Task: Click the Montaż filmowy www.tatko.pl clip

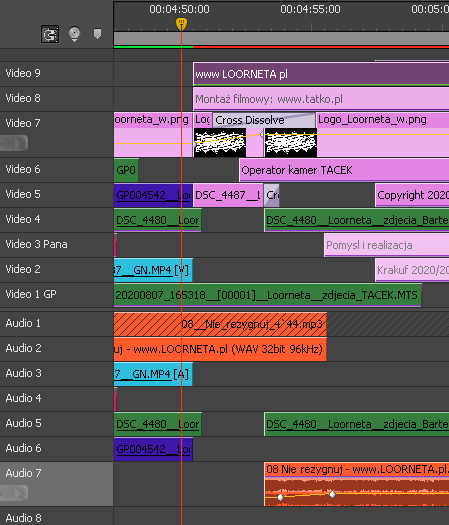Action: [321, 99]
